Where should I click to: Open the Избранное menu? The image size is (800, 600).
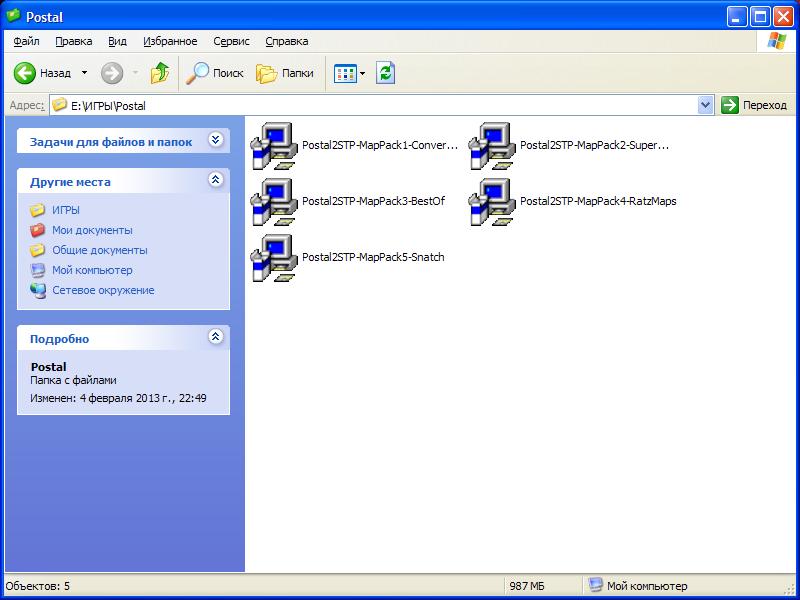click(x=170, y=41)
